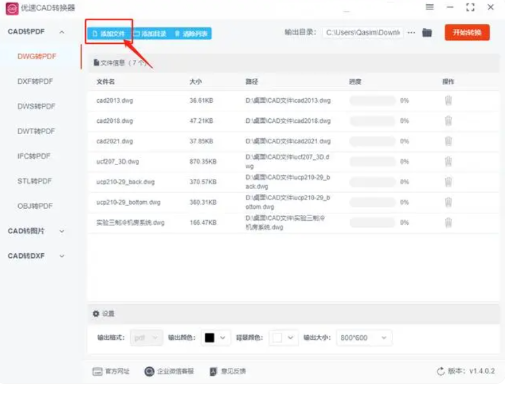507x405 pixels.
Task: Click the output directory path field
Action: point(363,33)
